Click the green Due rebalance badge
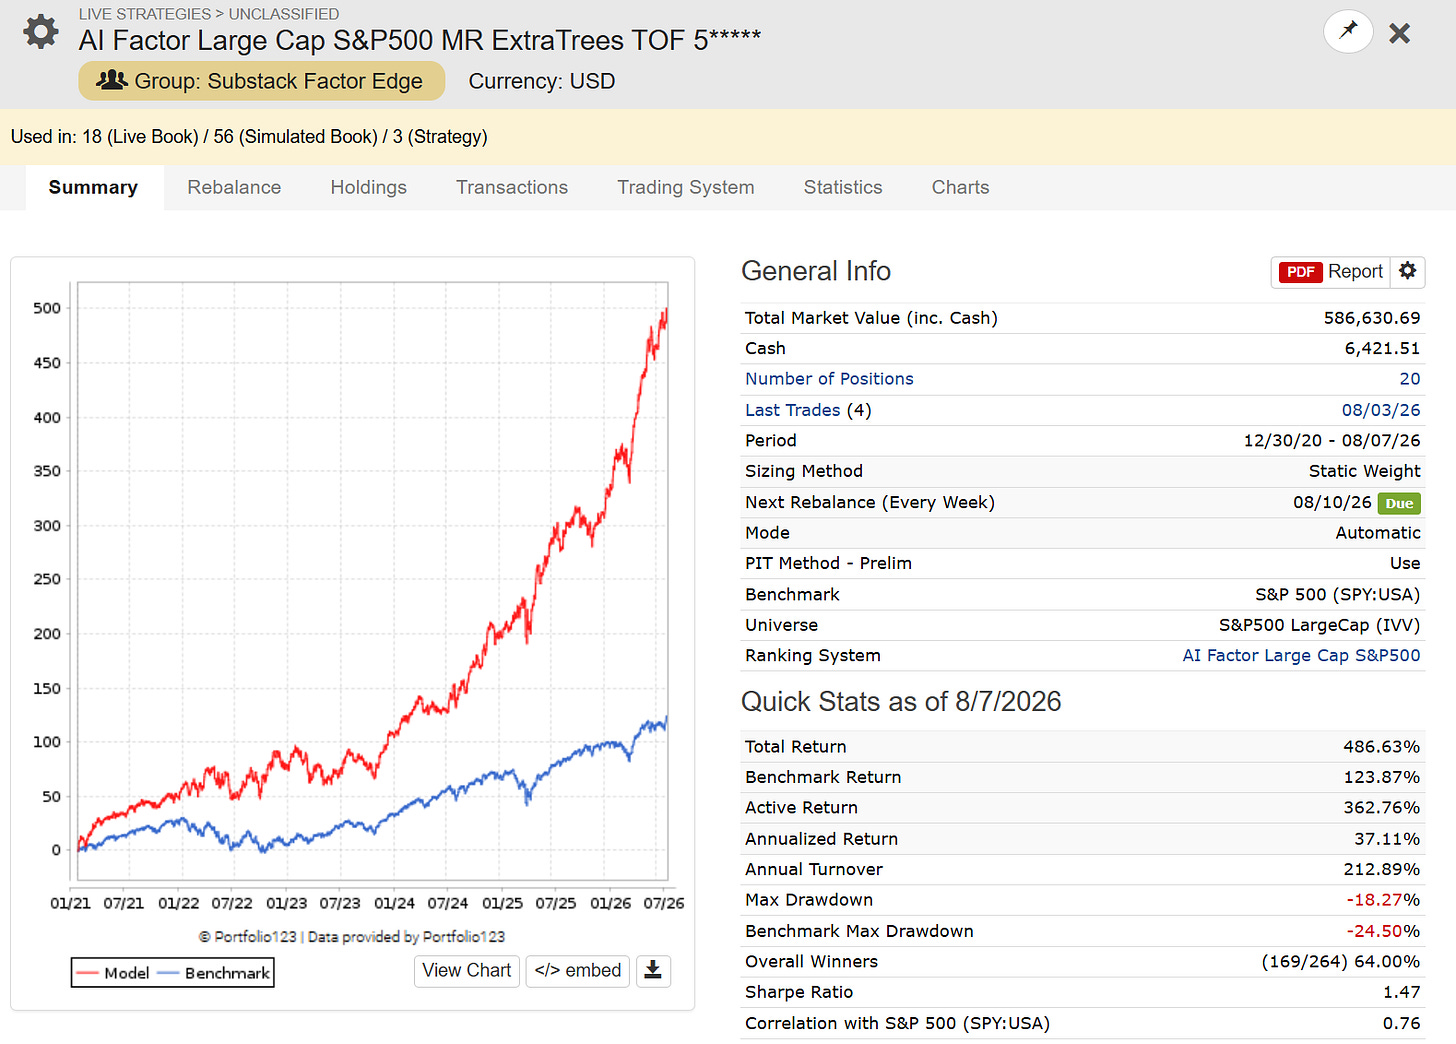Screen dimensions: 1456x1044 pyautogui.click(x=1399, y=503)
